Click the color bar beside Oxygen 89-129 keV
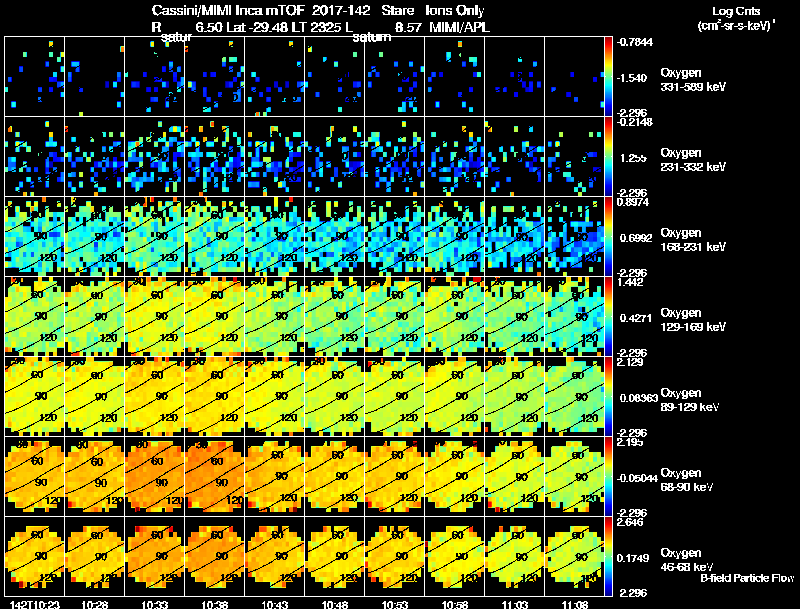Image resolution: width=800 pixels, height=609 pixels. click(608, 396)
